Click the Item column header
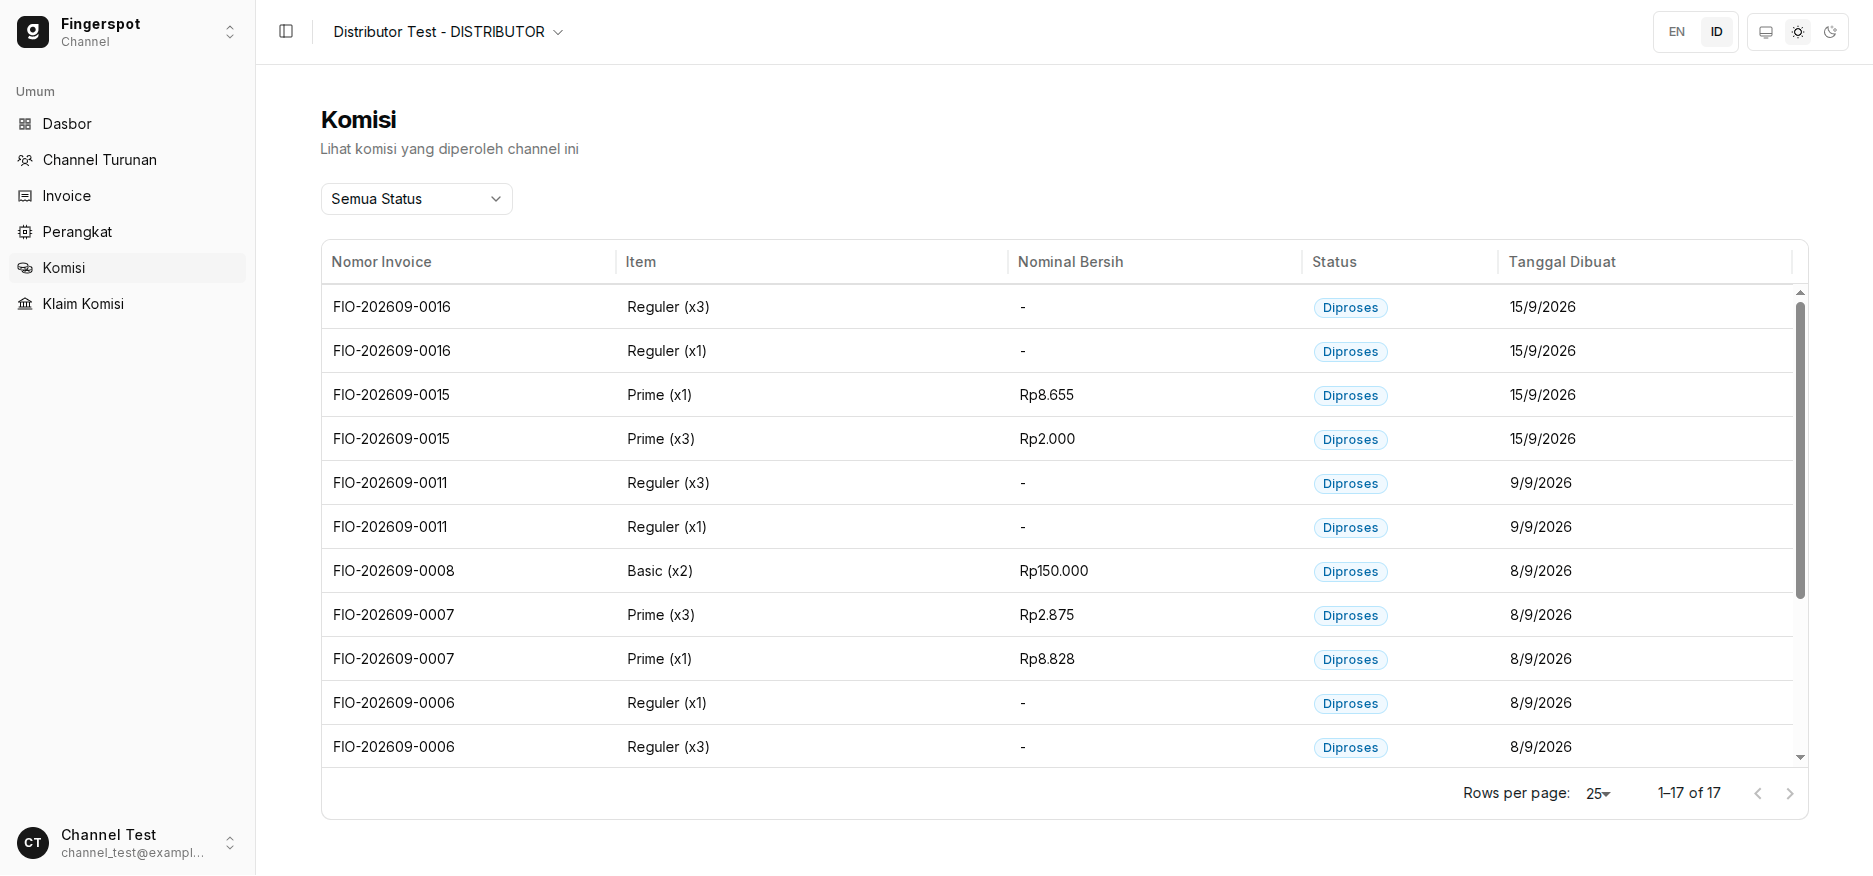The image size is (1873, 876). pos(812,262)
